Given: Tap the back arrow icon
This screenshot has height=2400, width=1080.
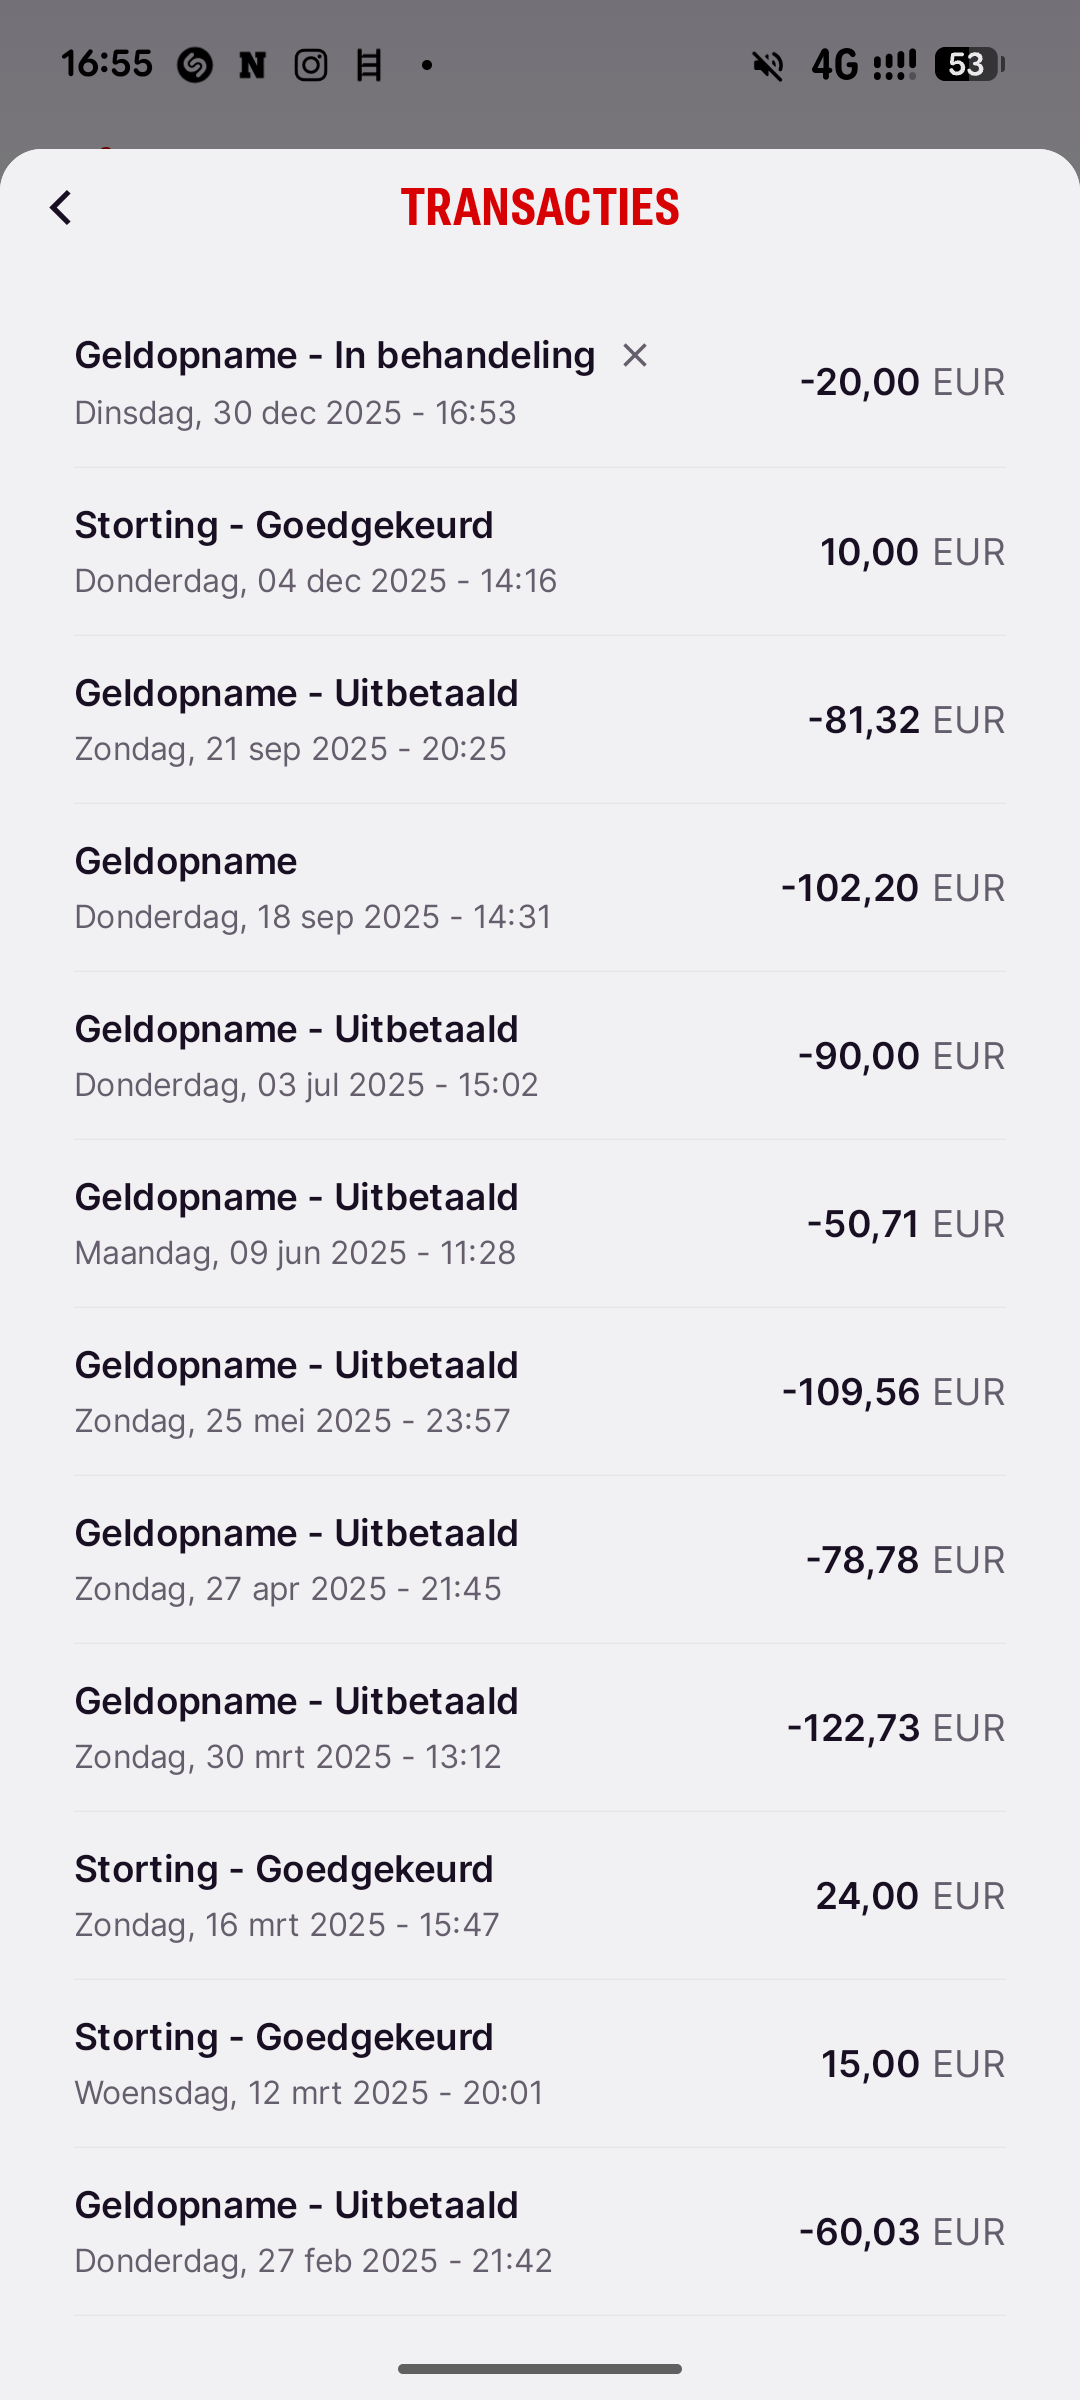Looking at the screenshot, I should click(x=61, y=208).
